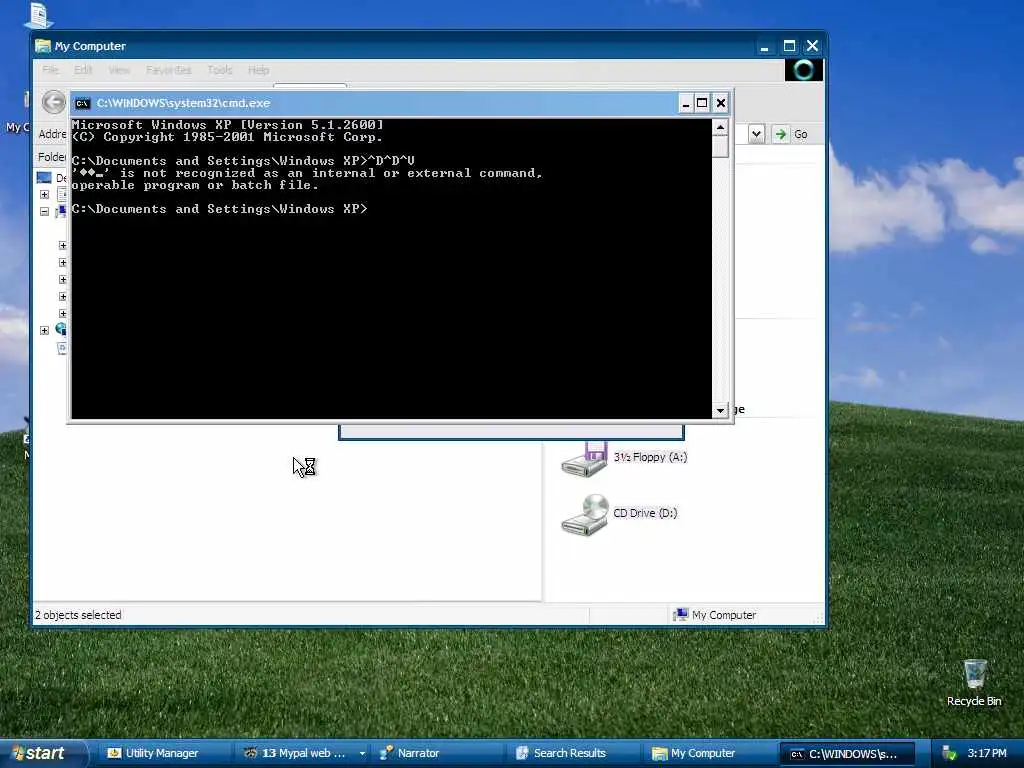Click the scroll down arrow in cmd window
The width and height of the screenshot is (1024, 768).
pyautogui.click(x=720, y=410)
